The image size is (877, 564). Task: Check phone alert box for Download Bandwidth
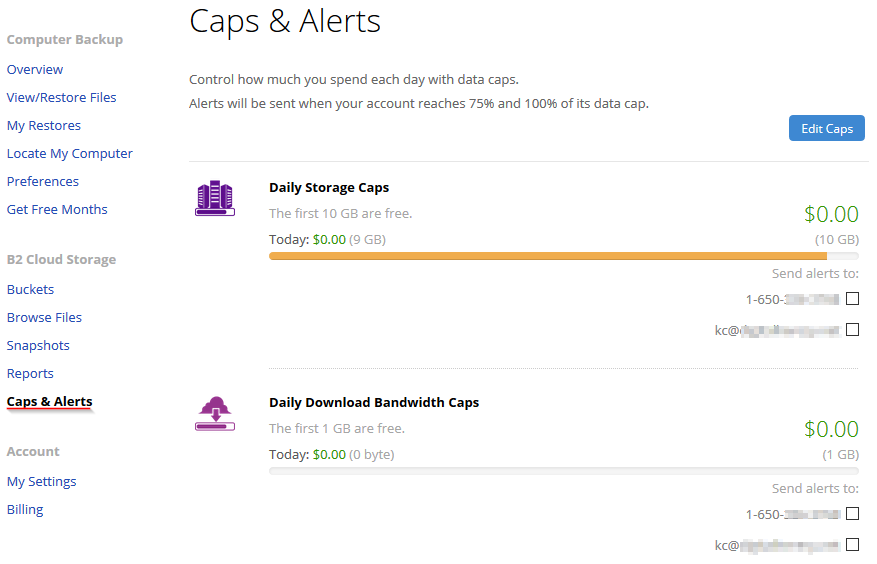point(852,514)
